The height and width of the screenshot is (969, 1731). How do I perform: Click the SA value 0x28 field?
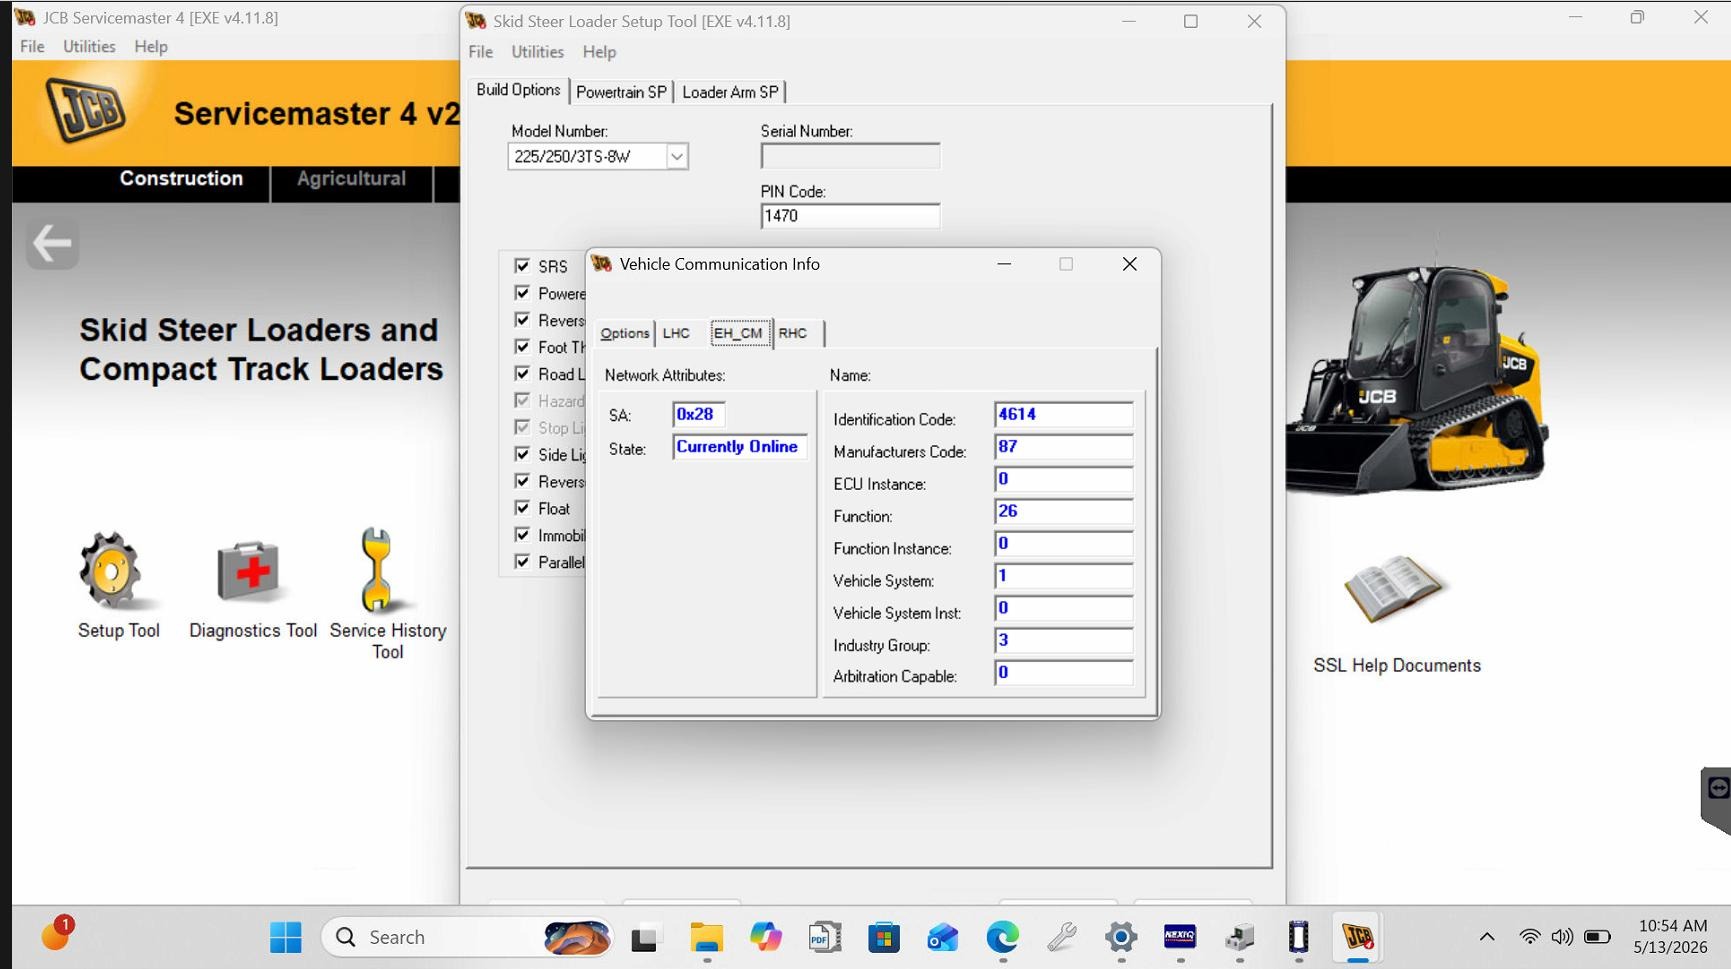pos(698,414)
